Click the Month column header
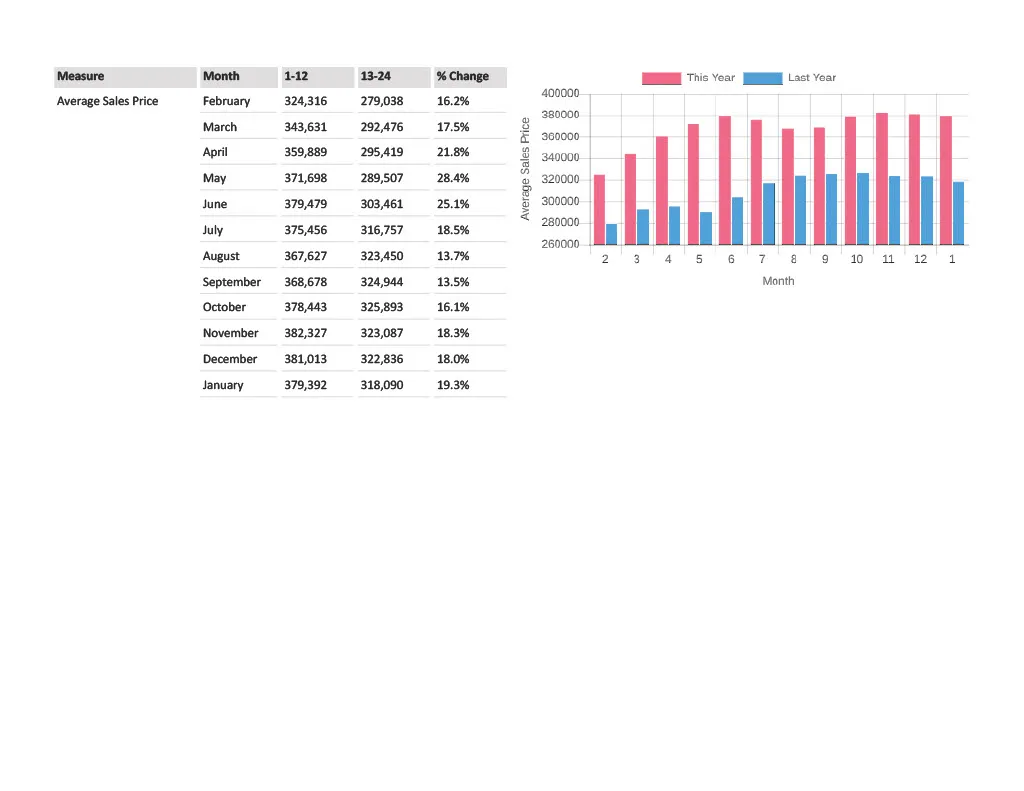Image resolution: width=1024 pixels, height=791 pixels. tap(238, 76)
